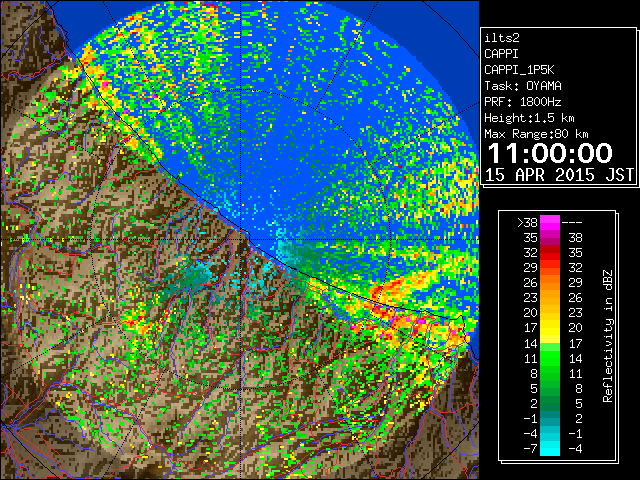
Task: Click the product name text 'ilts2'
Action: (x=502, y=38)
